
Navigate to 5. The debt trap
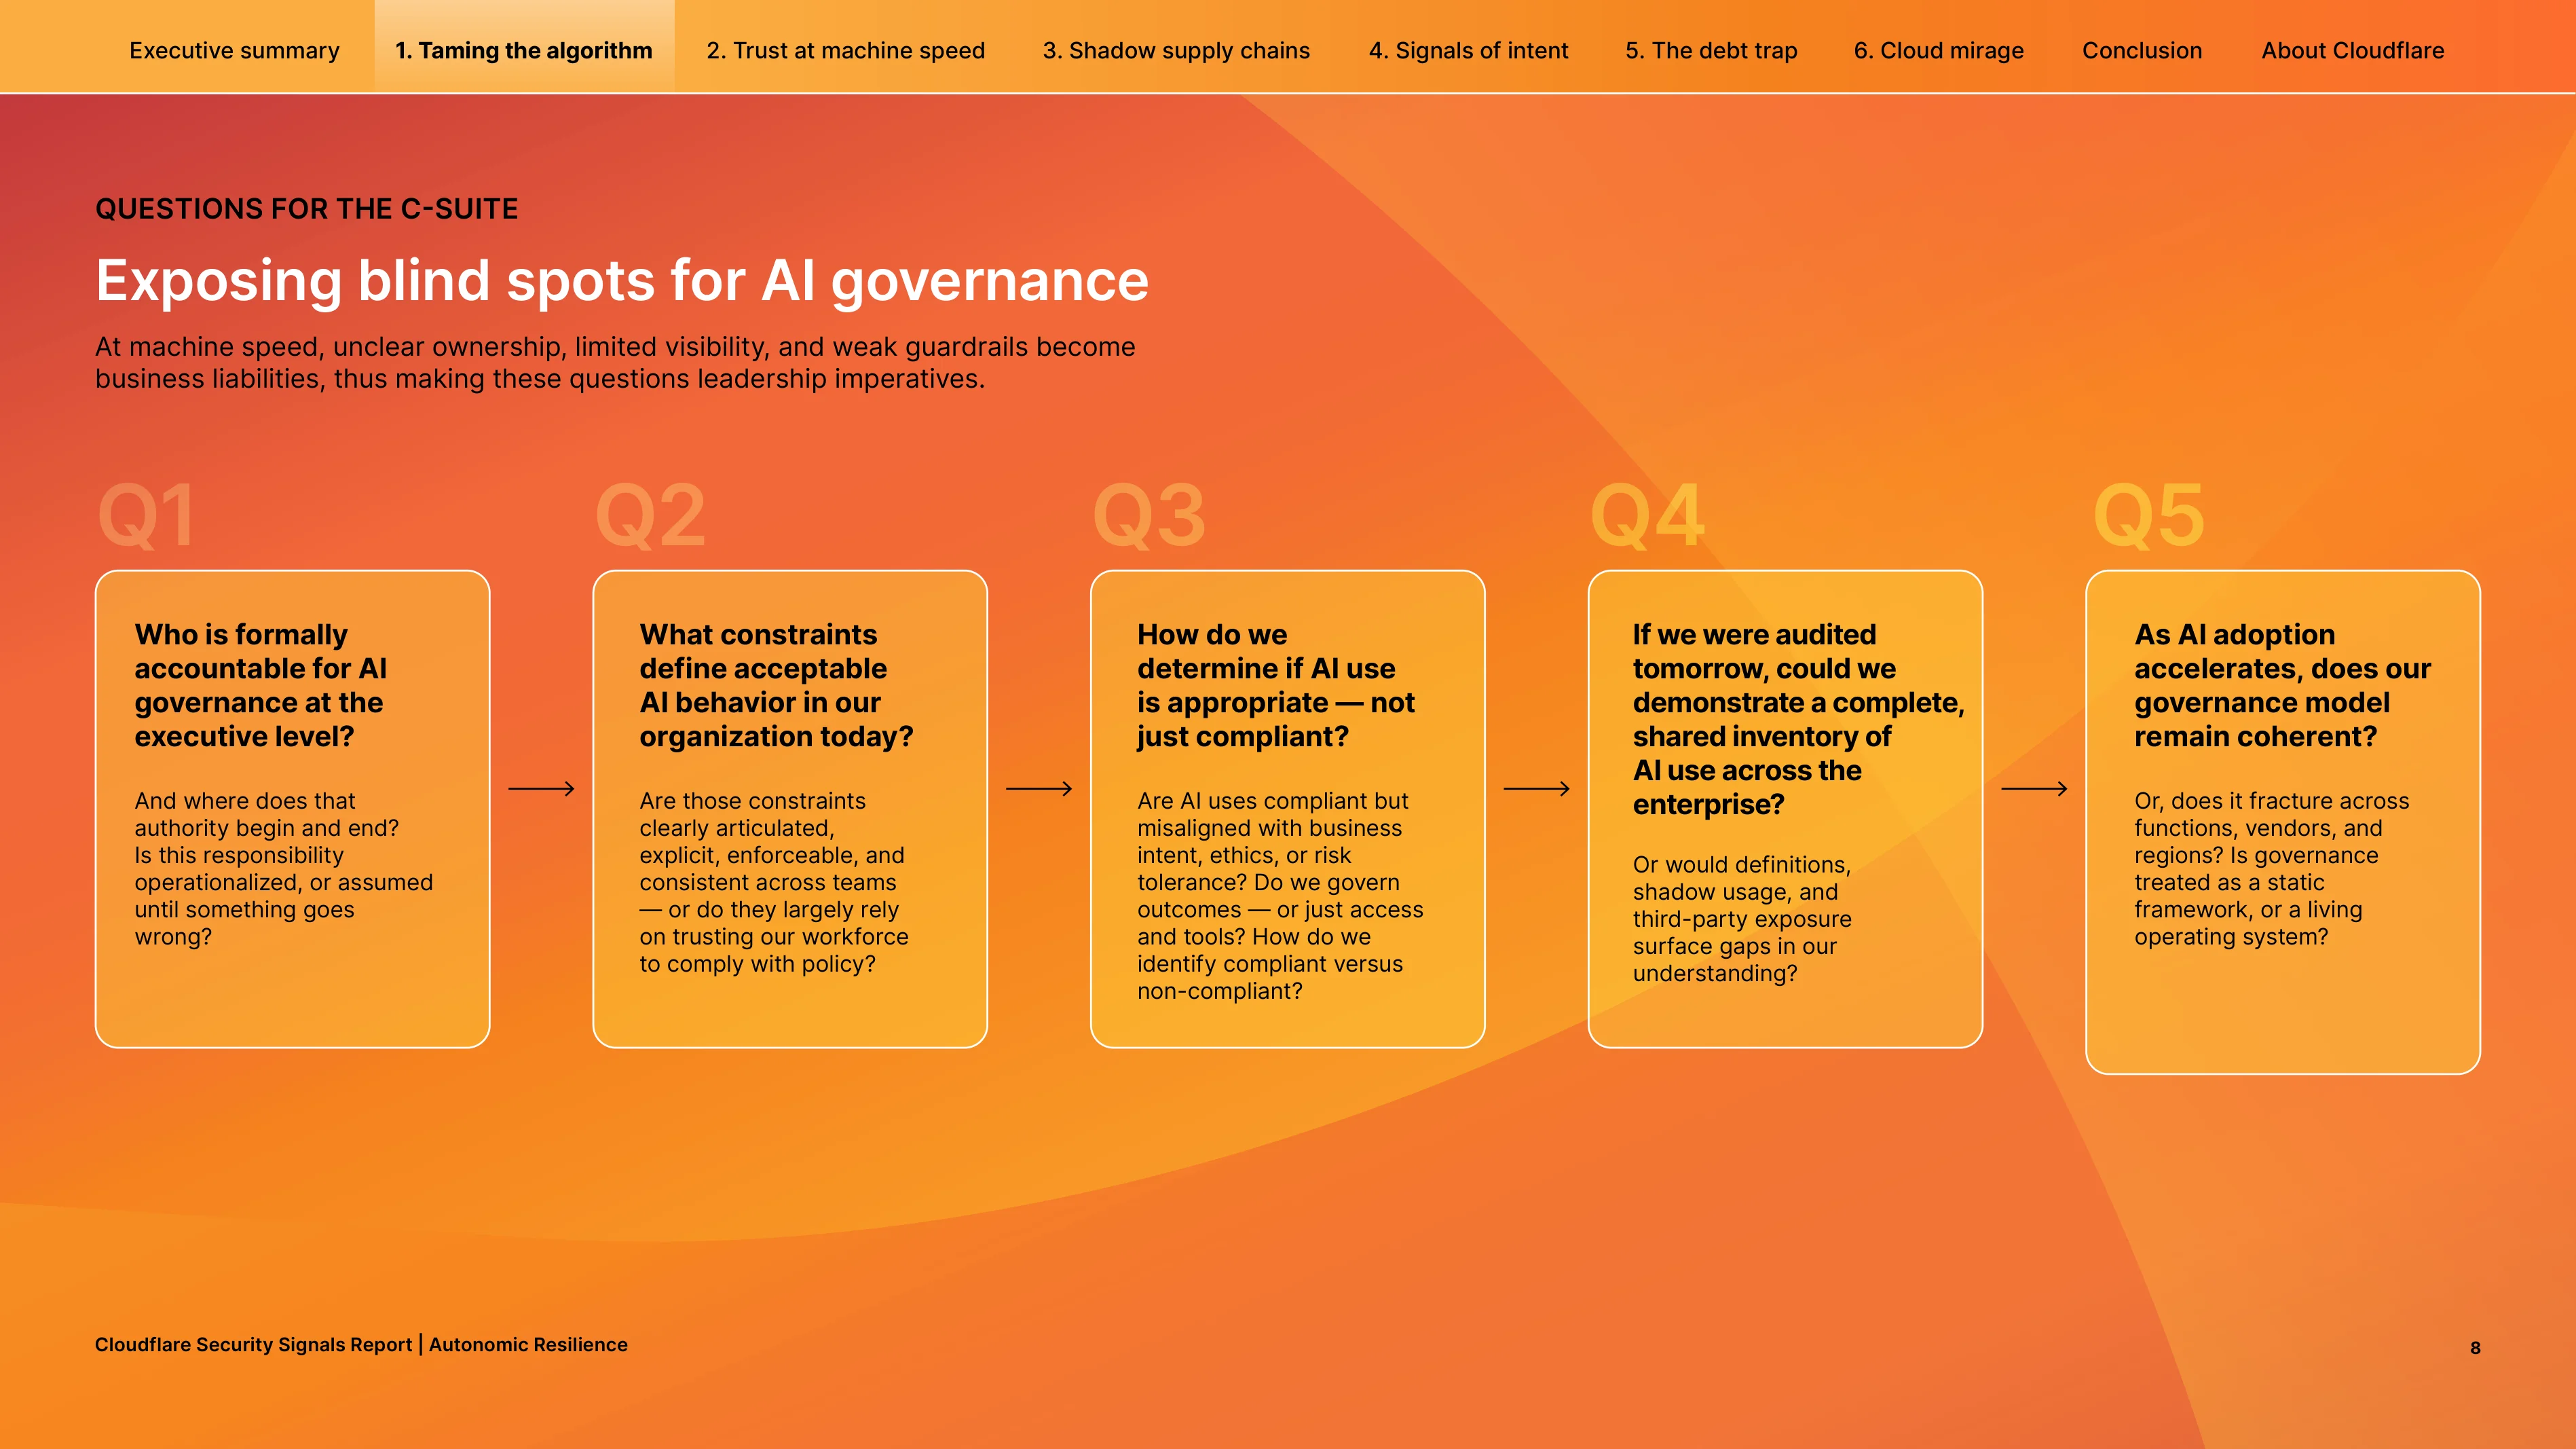pos(1711,50)
